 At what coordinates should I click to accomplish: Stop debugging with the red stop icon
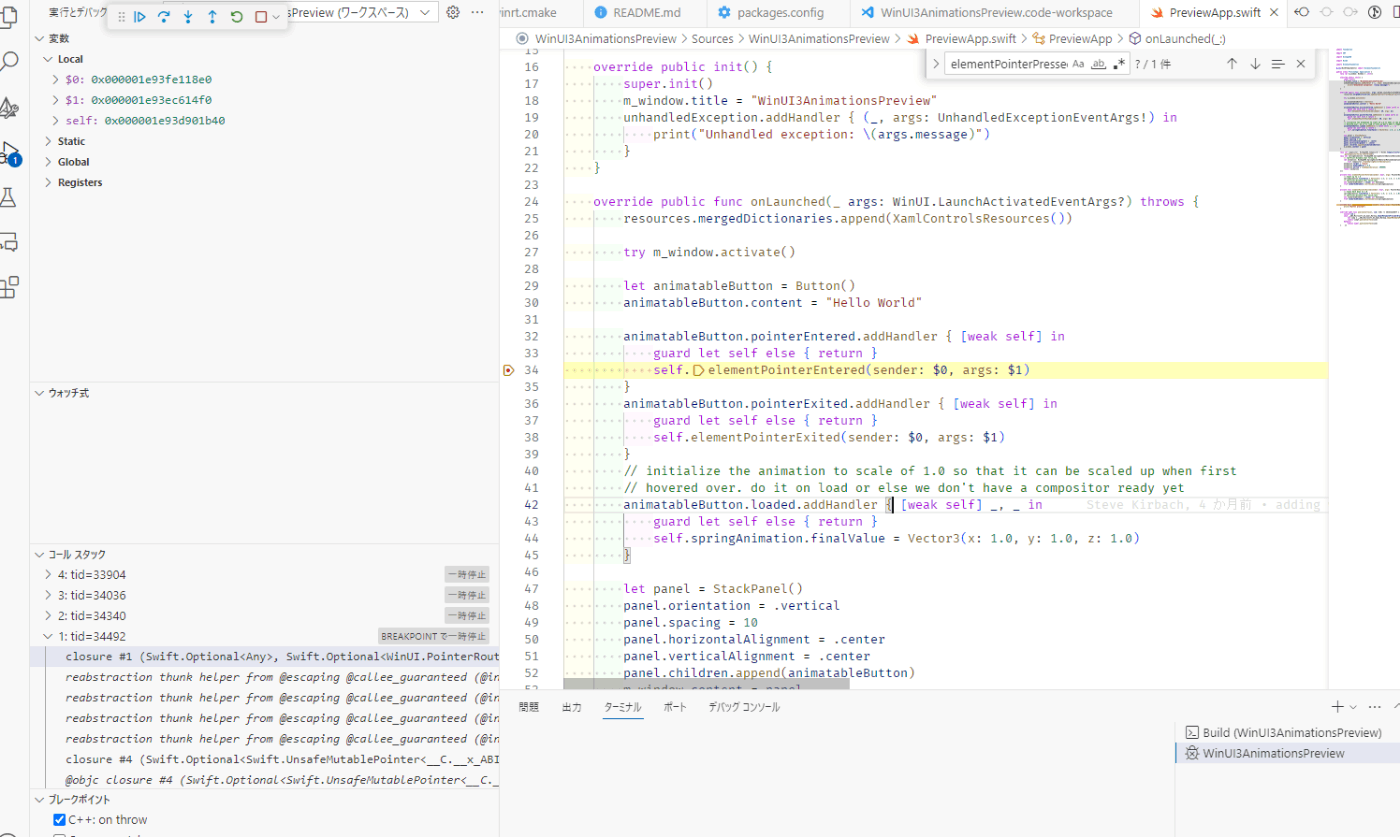[259, 17]
